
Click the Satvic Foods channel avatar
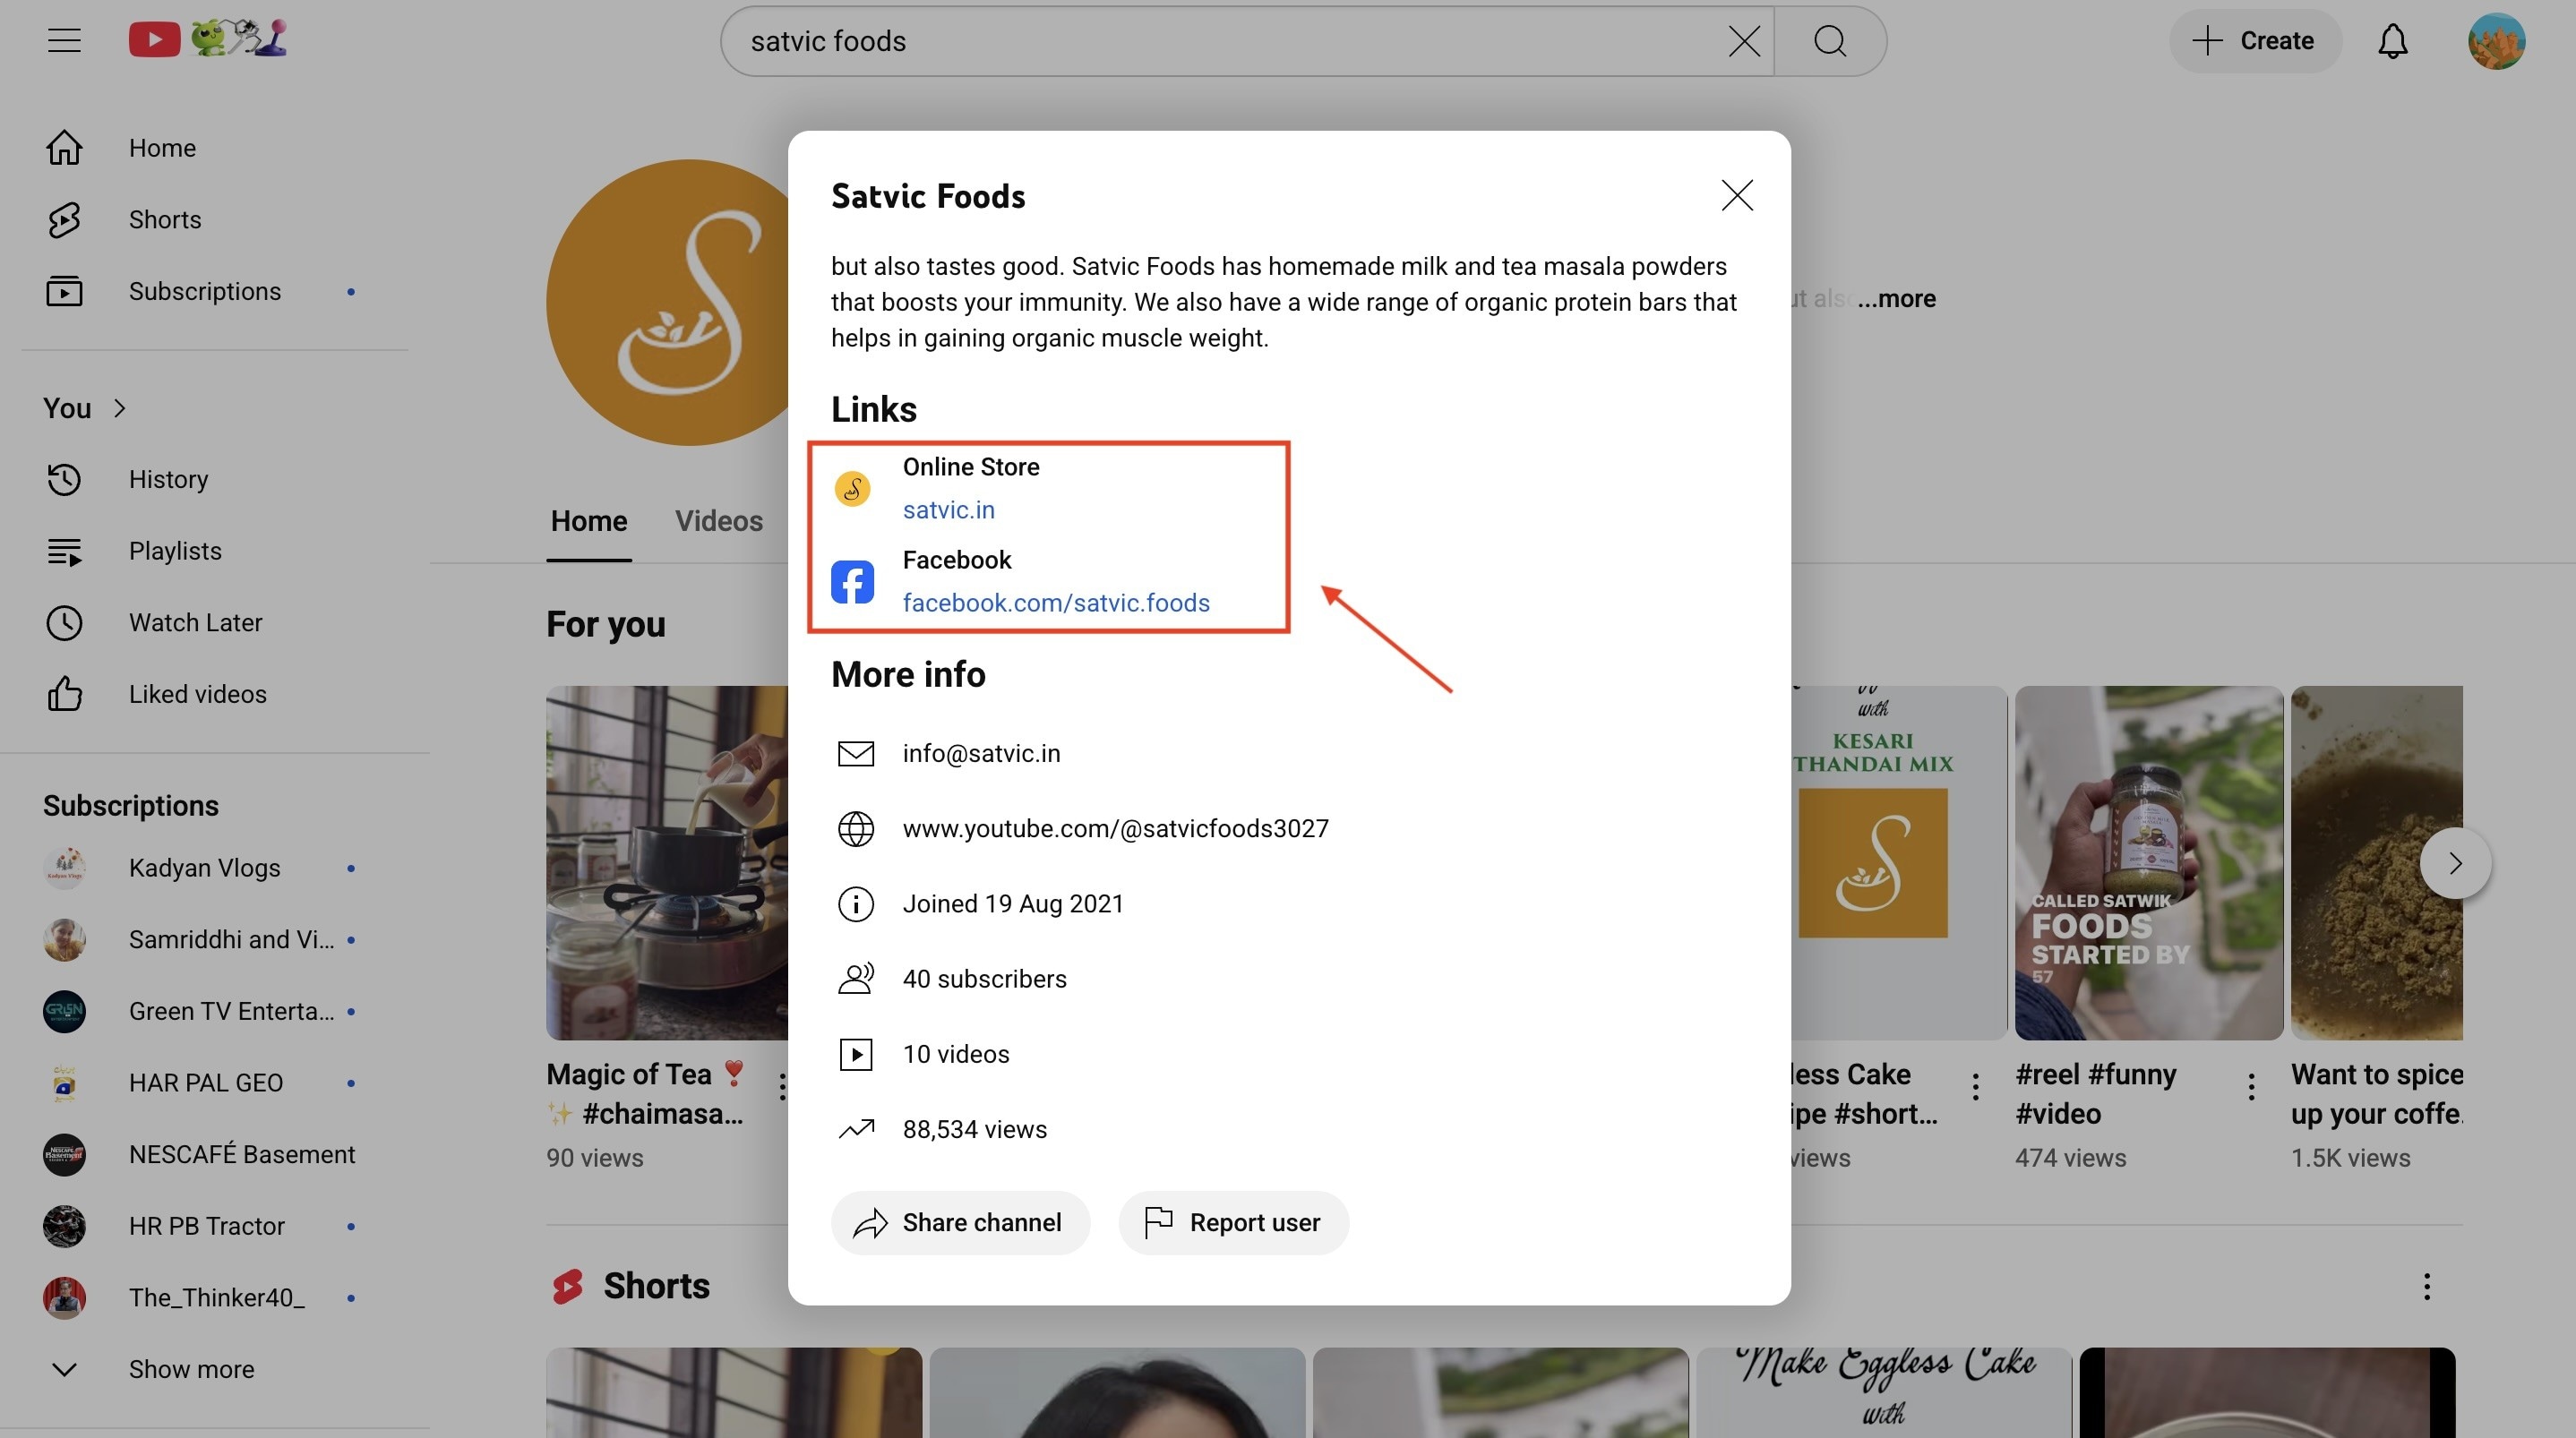pyautogui.click(x=668, y=302)
